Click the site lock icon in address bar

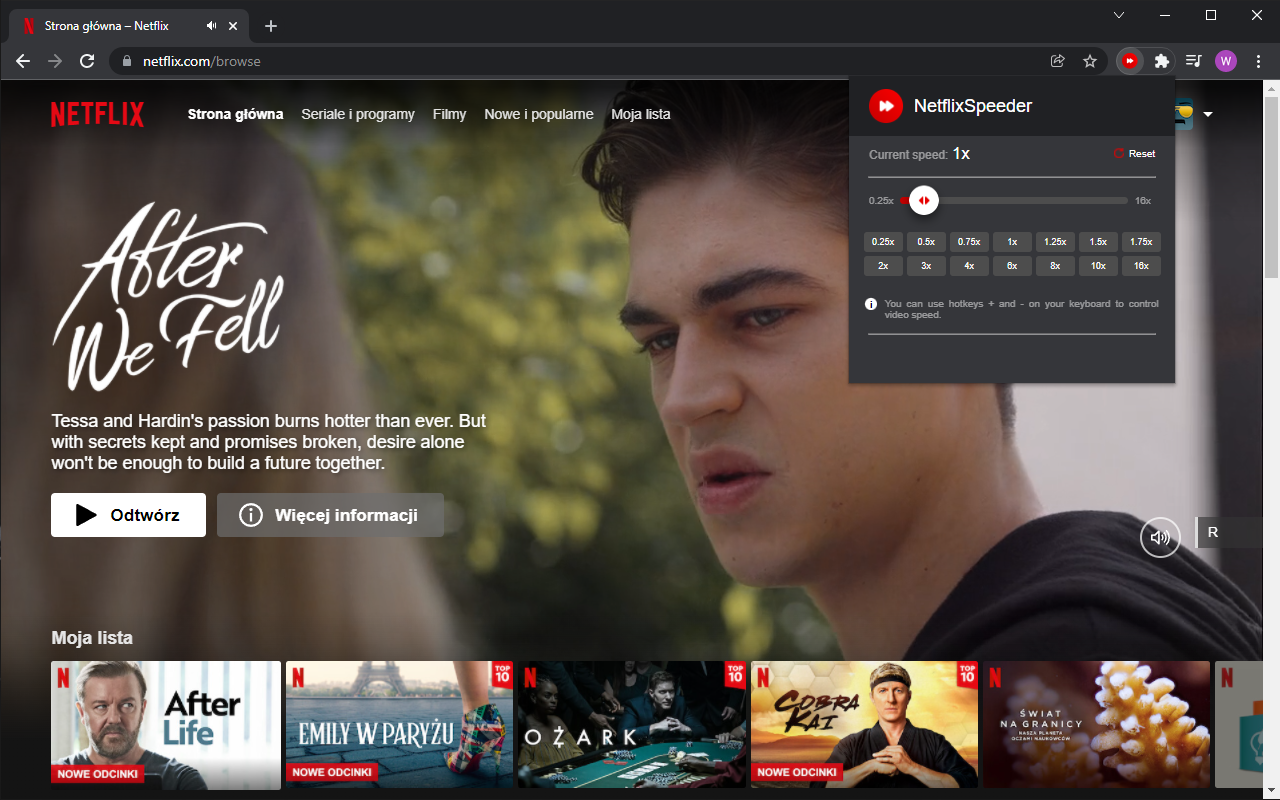[x=126, y=61]
